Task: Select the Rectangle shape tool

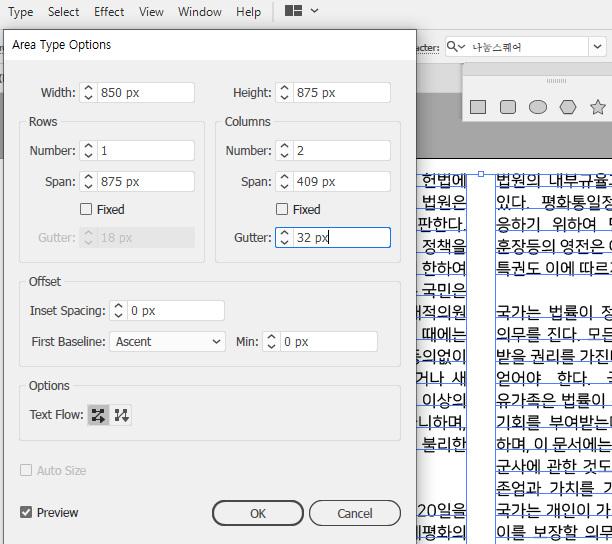Action: (478, 107)
